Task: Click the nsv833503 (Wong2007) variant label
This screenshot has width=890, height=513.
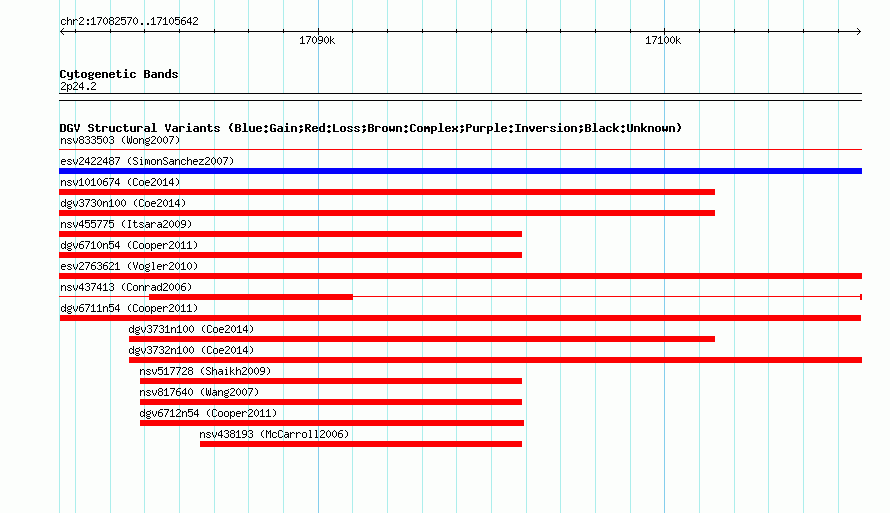Action: point(120,140)
